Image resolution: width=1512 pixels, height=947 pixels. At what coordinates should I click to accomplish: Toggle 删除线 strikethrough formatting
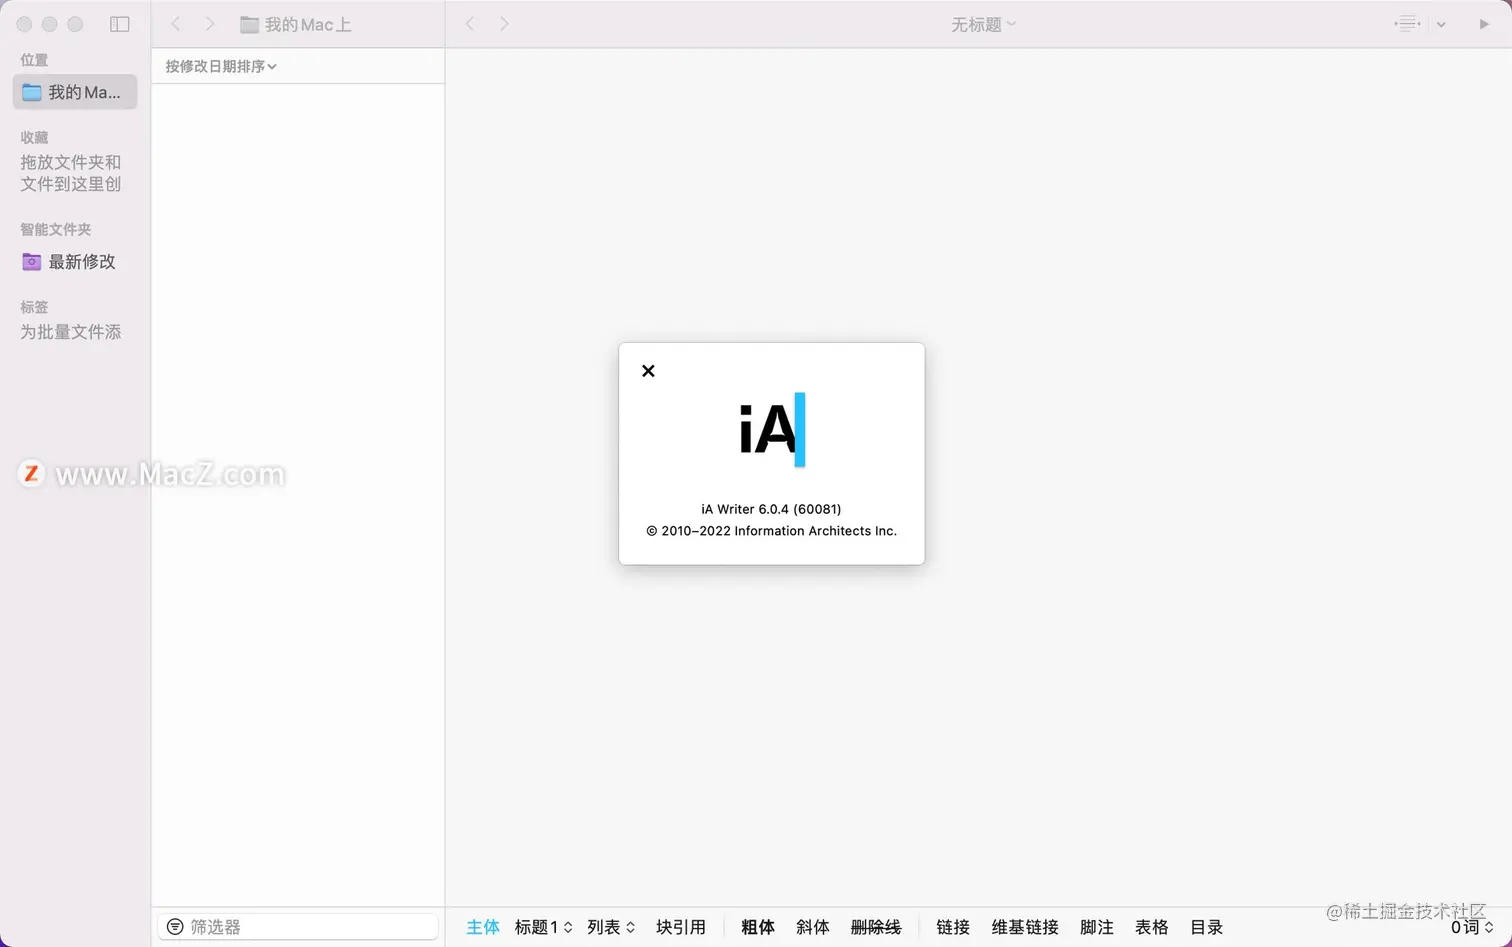click(876, 927)
